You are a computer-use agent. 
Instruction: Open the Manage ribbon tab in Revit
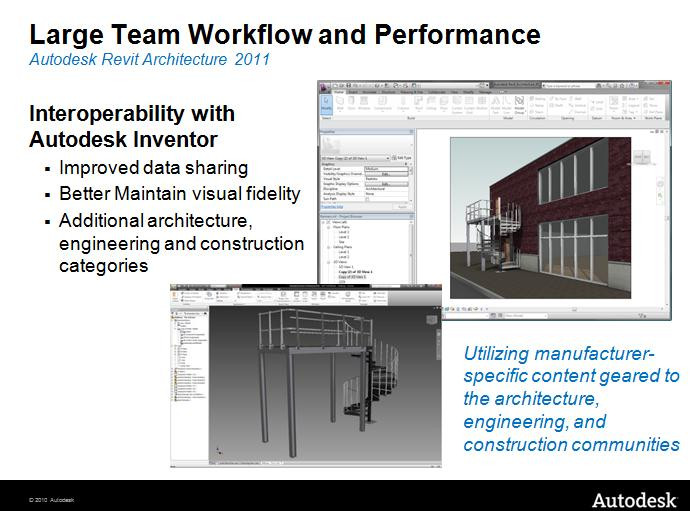485,92
